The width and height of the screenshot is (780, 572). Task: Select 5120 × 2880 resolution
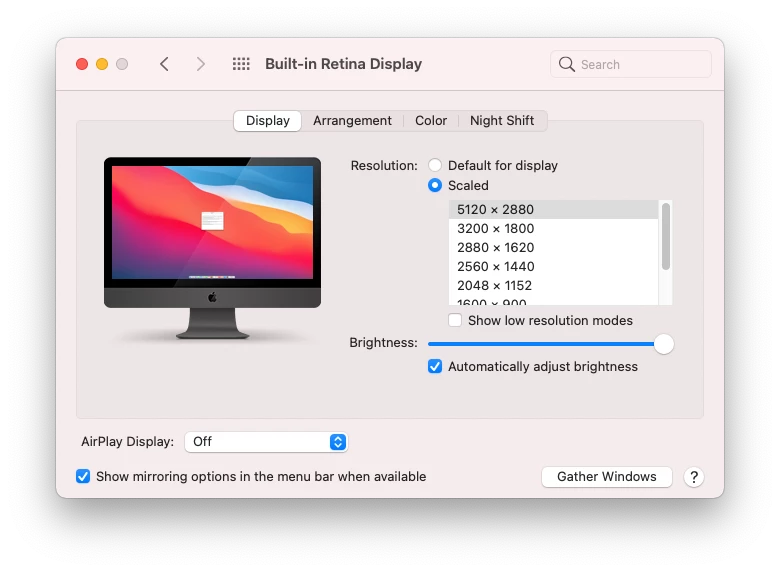tap(553, 209)
